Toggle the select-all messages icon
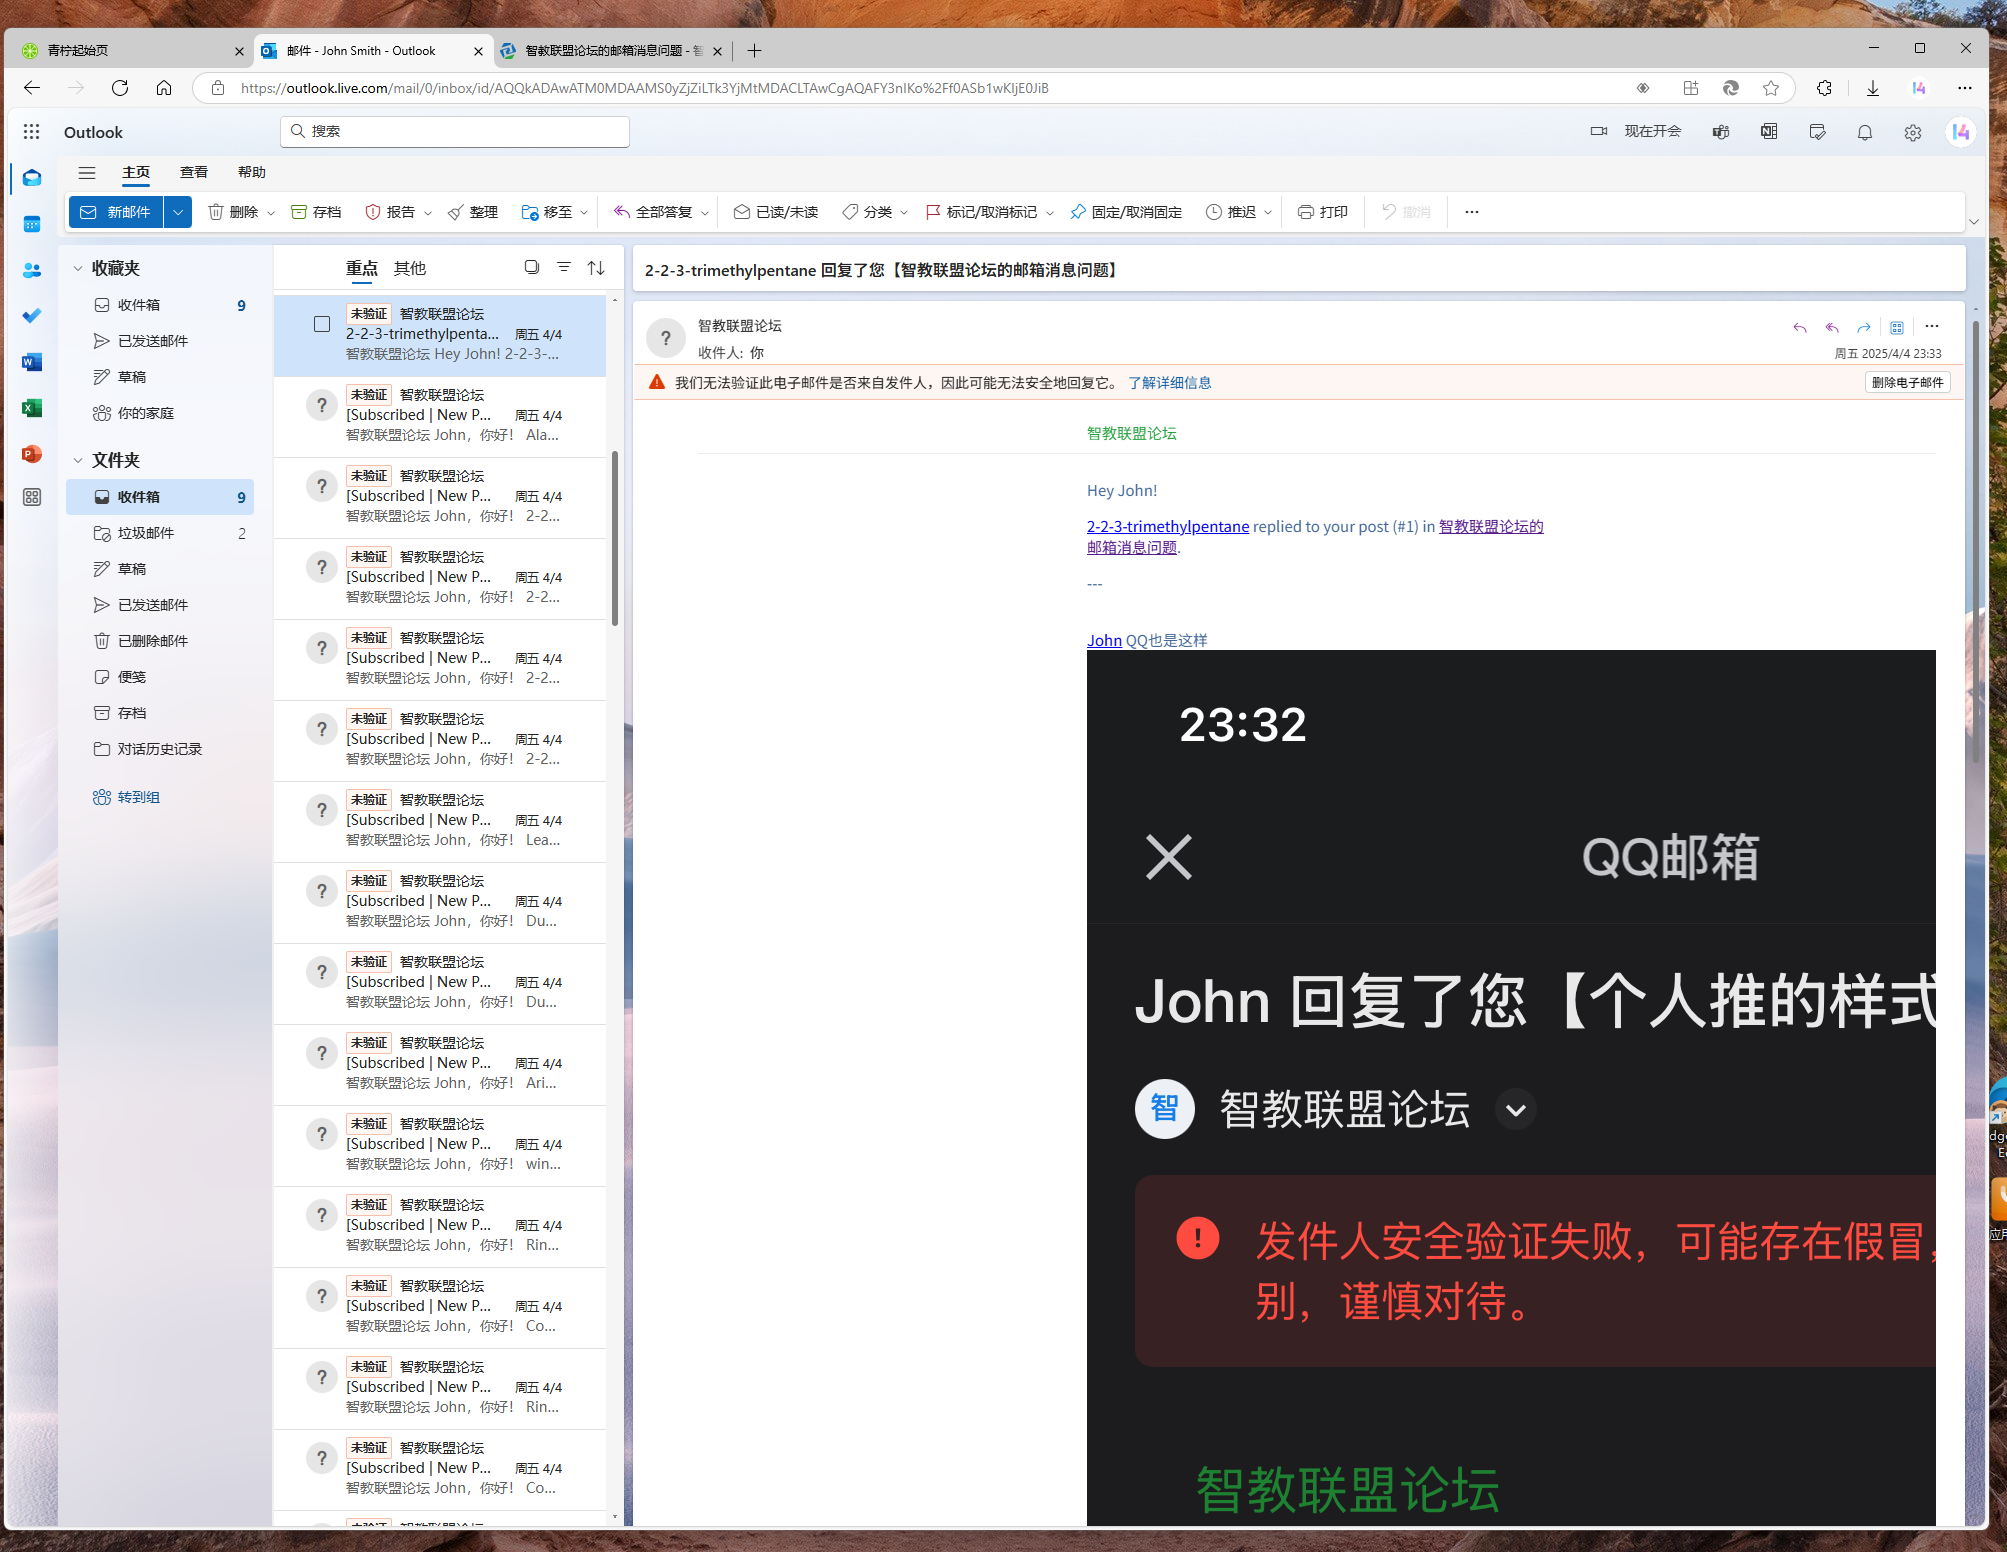2007x1552 pixels. point(532,268)
